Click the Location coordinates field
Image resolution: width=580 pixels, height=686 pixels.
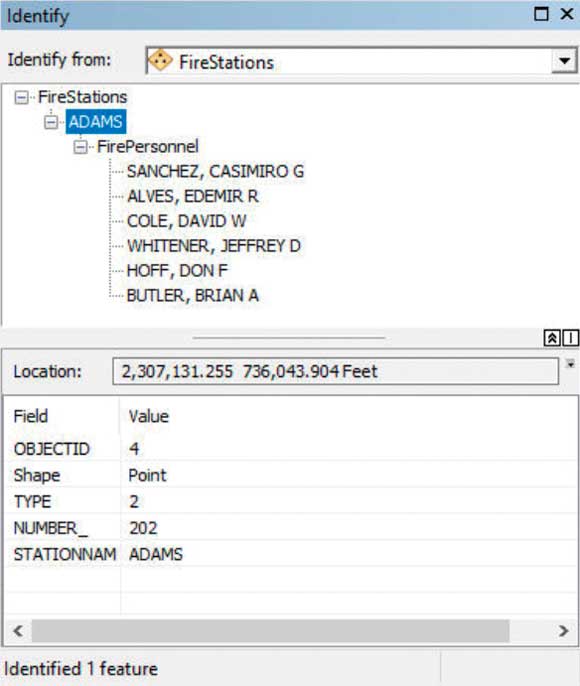tap(335, 371)
